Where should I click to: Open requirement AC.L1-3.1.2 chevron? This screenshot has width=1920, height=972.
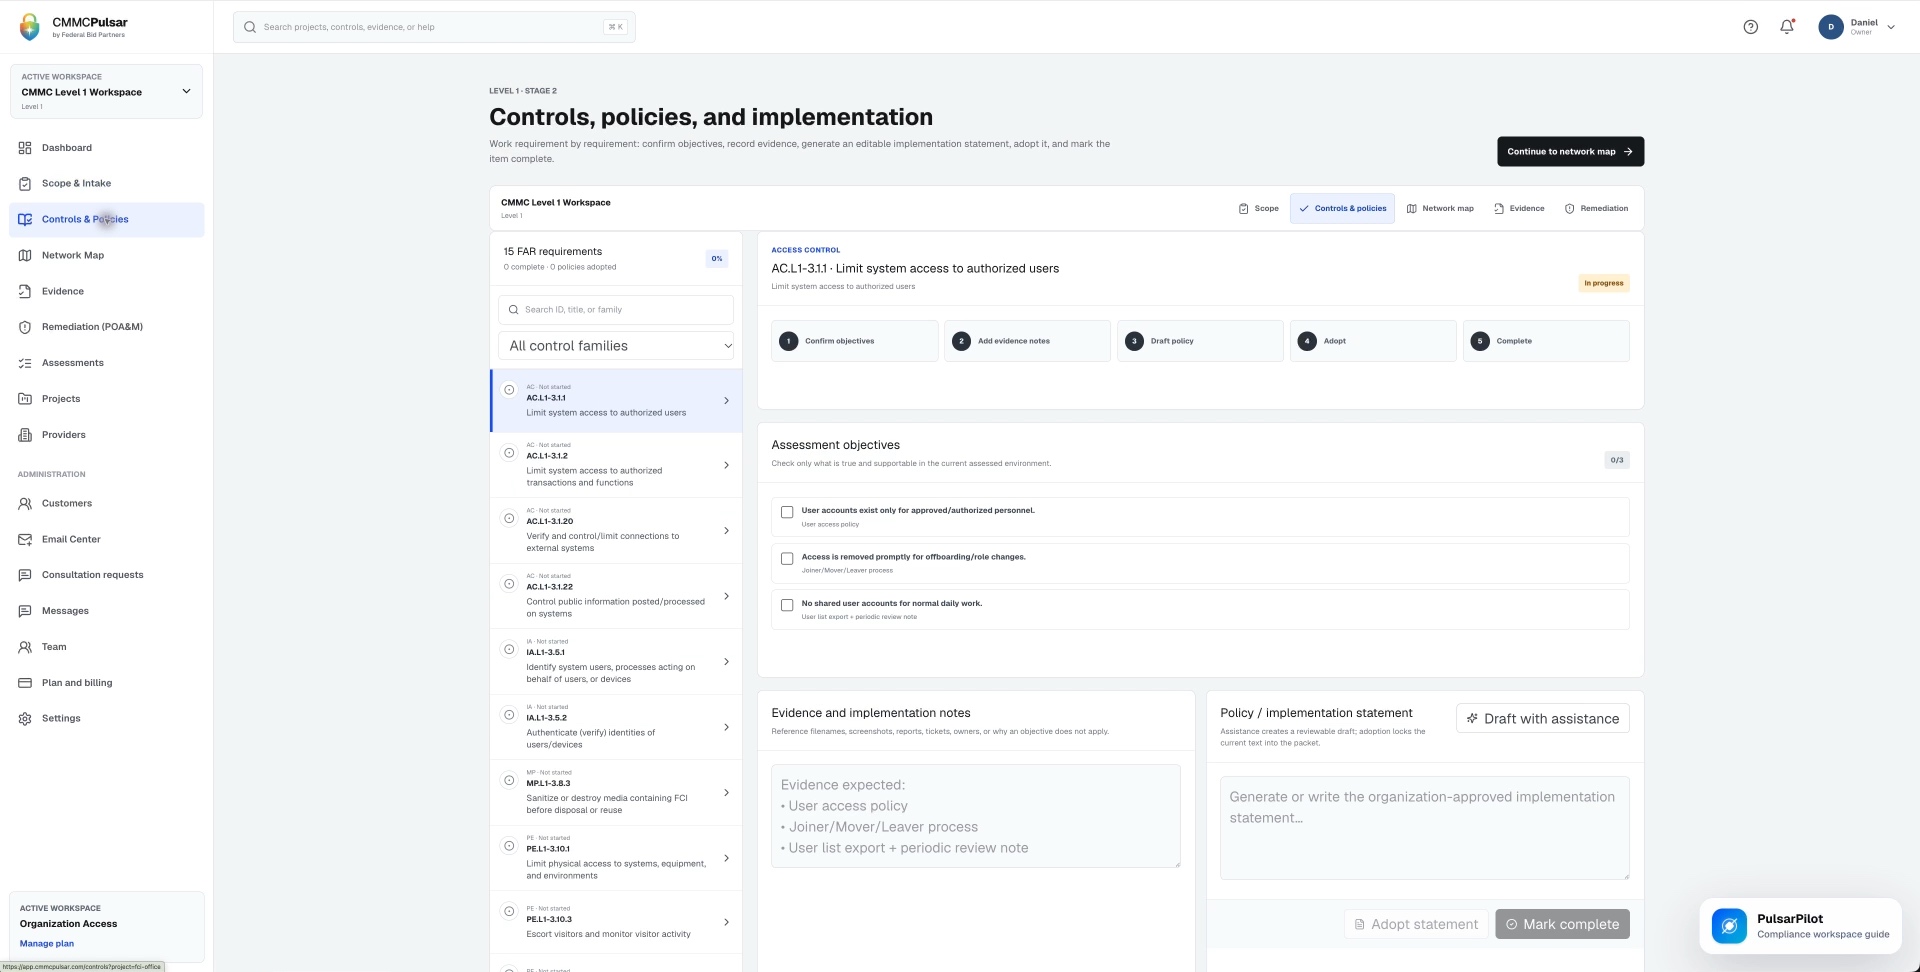click(x=726, y=465)
